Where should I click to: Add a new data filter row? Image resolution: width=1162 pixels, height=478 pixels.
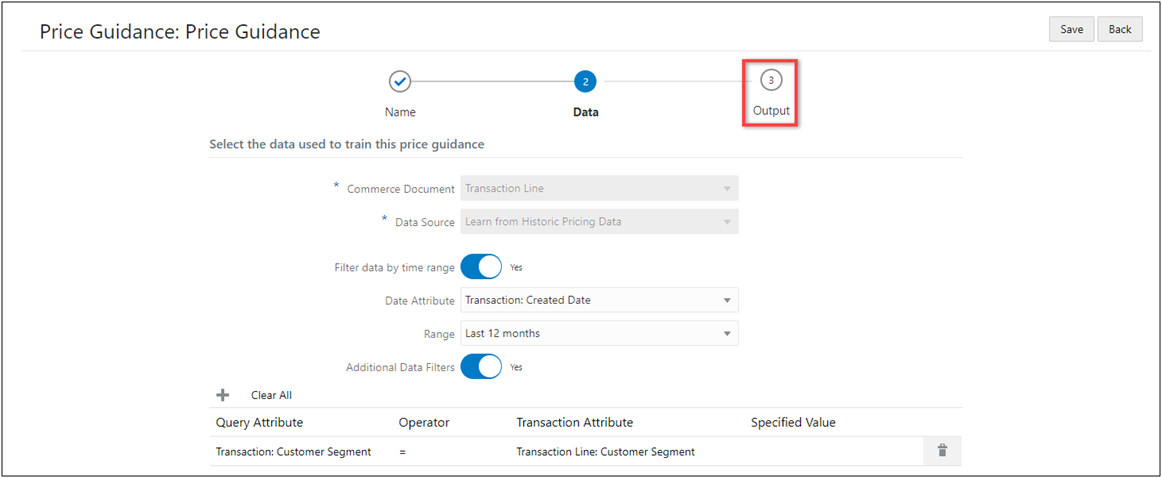pyautogui.click(x=223, y=395)
